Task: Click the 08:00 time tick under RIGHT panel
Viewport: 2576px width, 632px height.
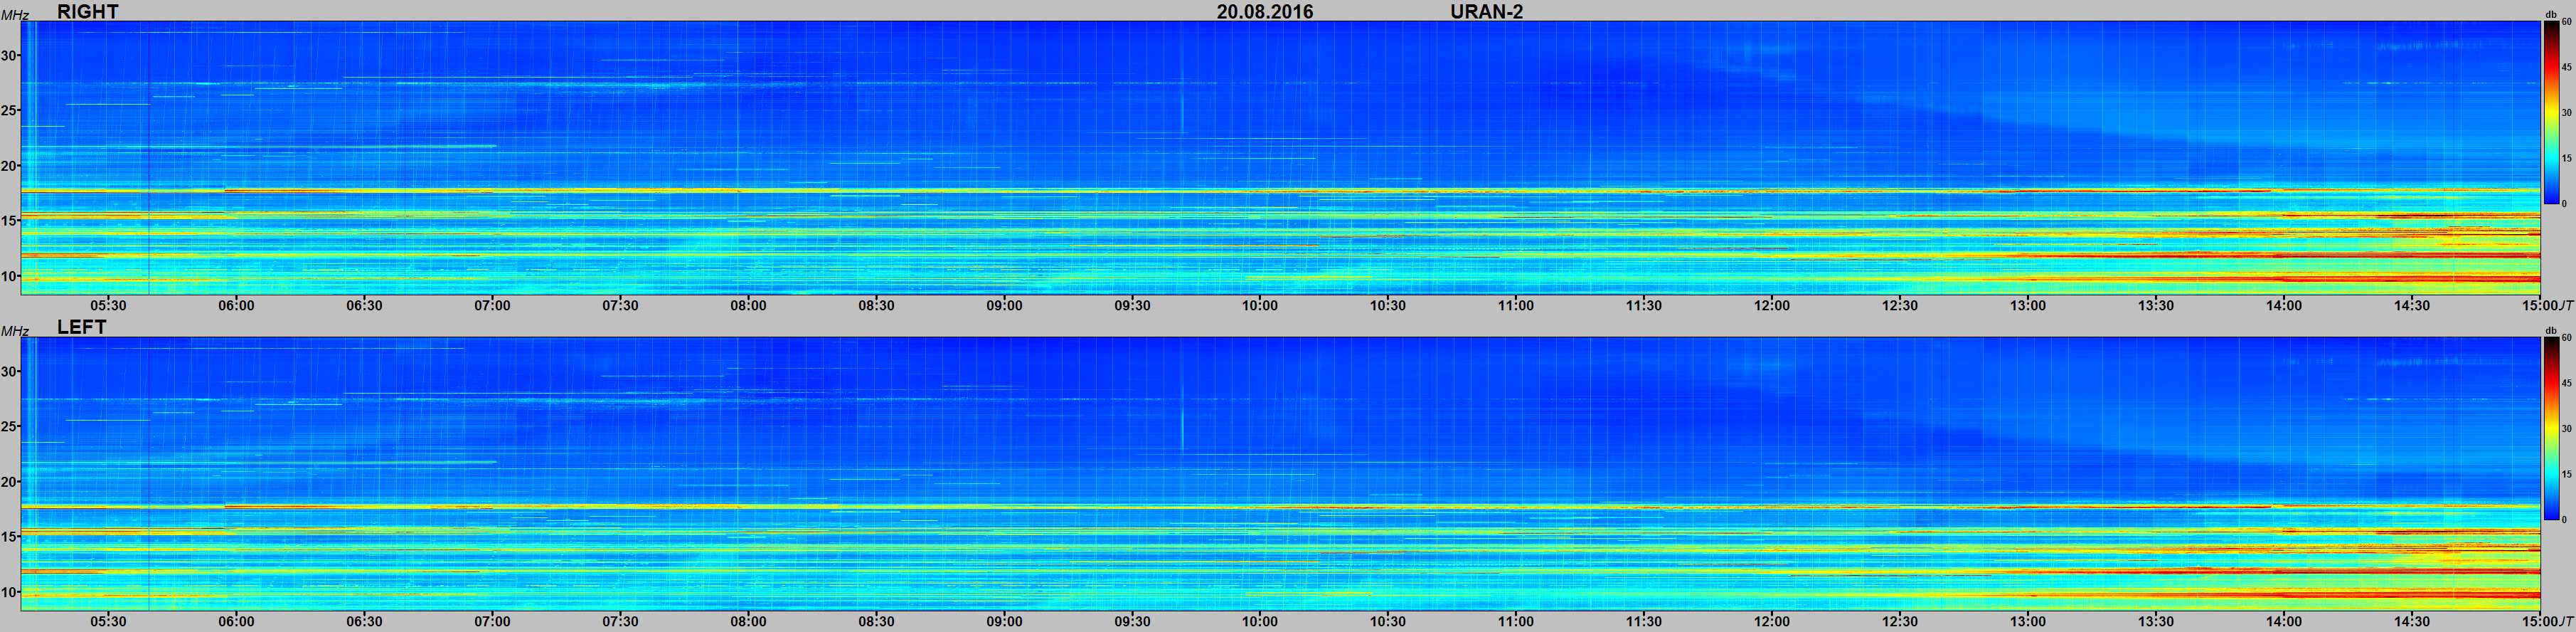Action: click(x=748, y=305)
